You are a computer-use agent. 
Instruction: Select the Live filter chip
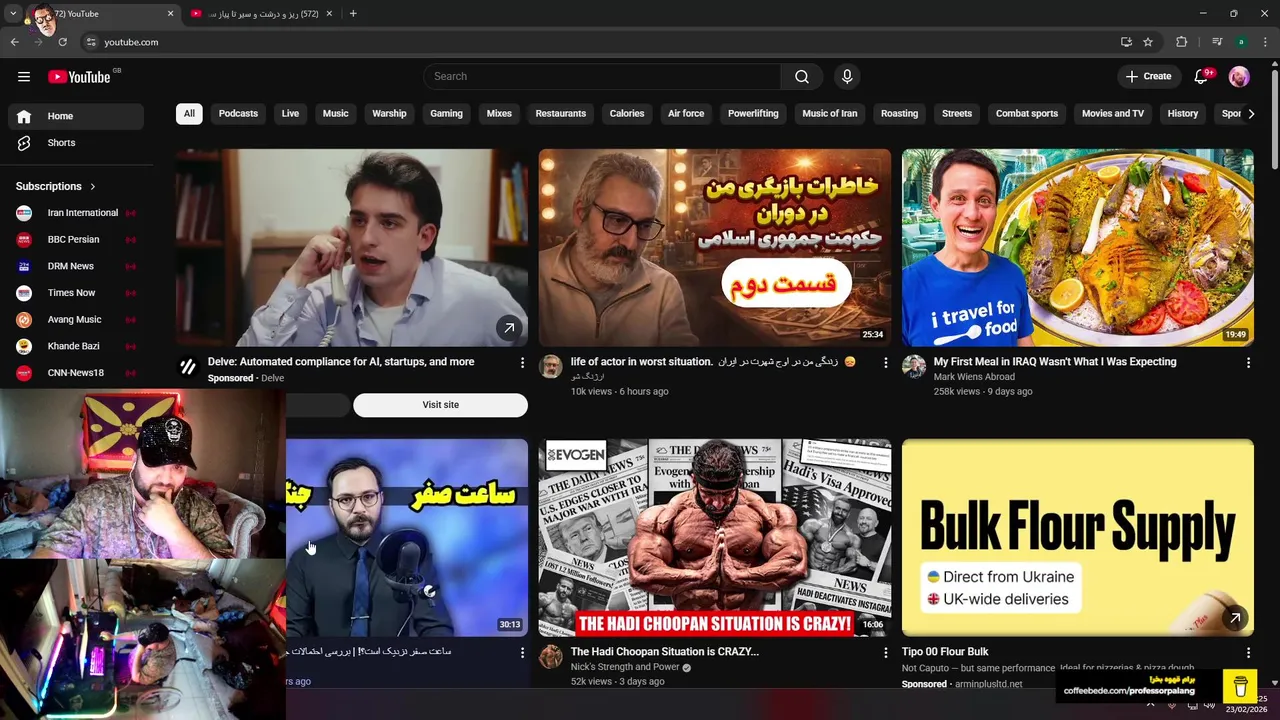tap(290, 114)
